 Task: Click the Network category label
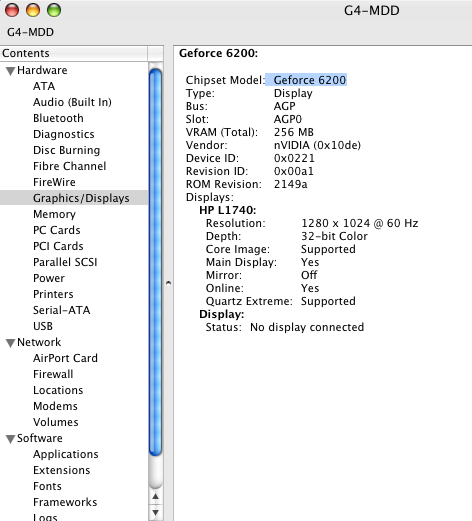tap(39, 342)
